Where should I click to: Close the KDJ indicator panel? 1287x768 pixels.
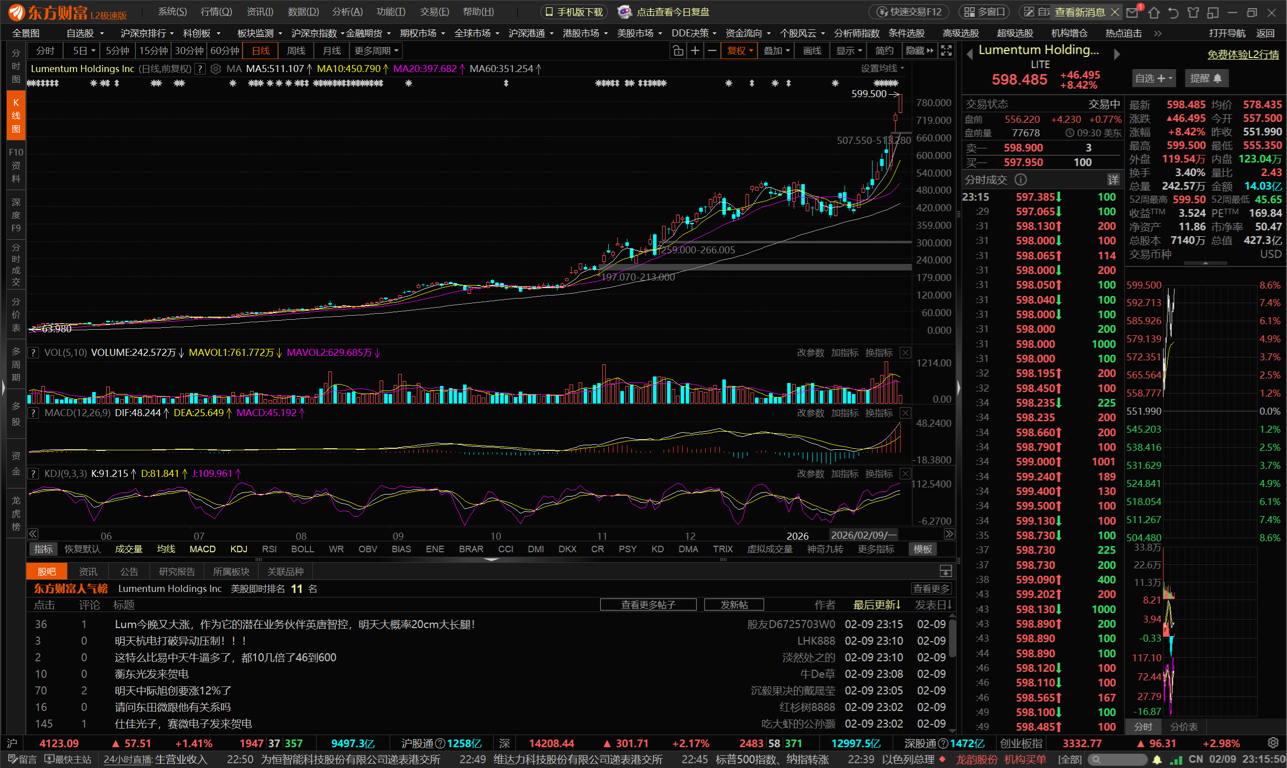[905, 474]
